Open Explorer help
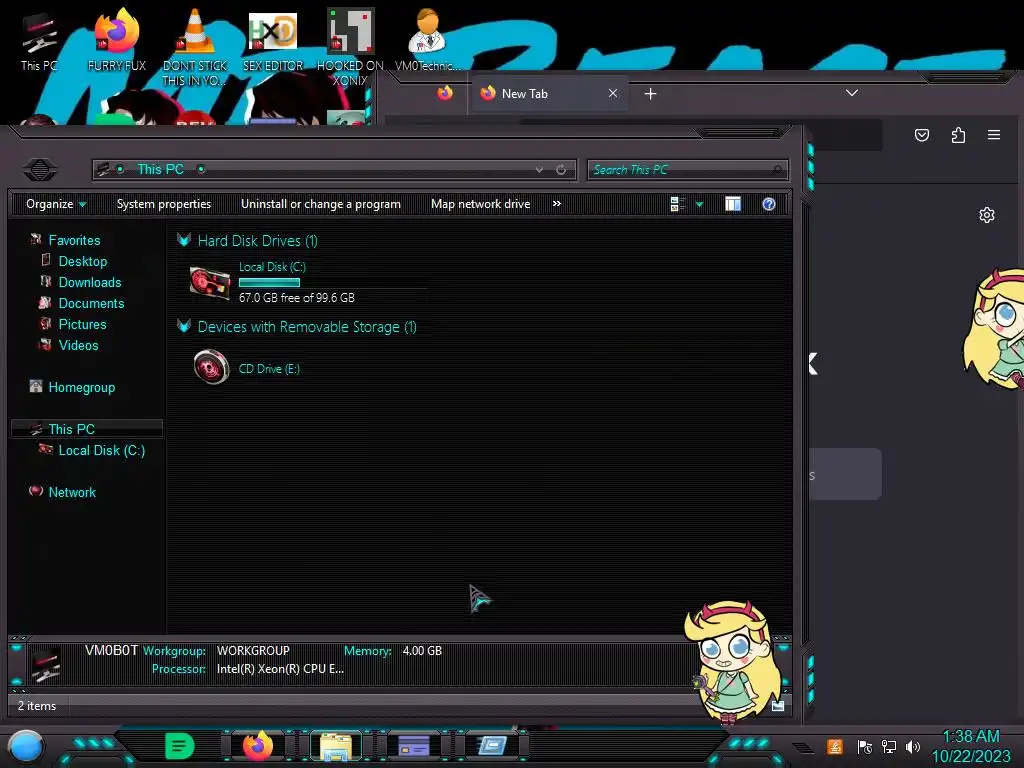 tap(769, 204)
